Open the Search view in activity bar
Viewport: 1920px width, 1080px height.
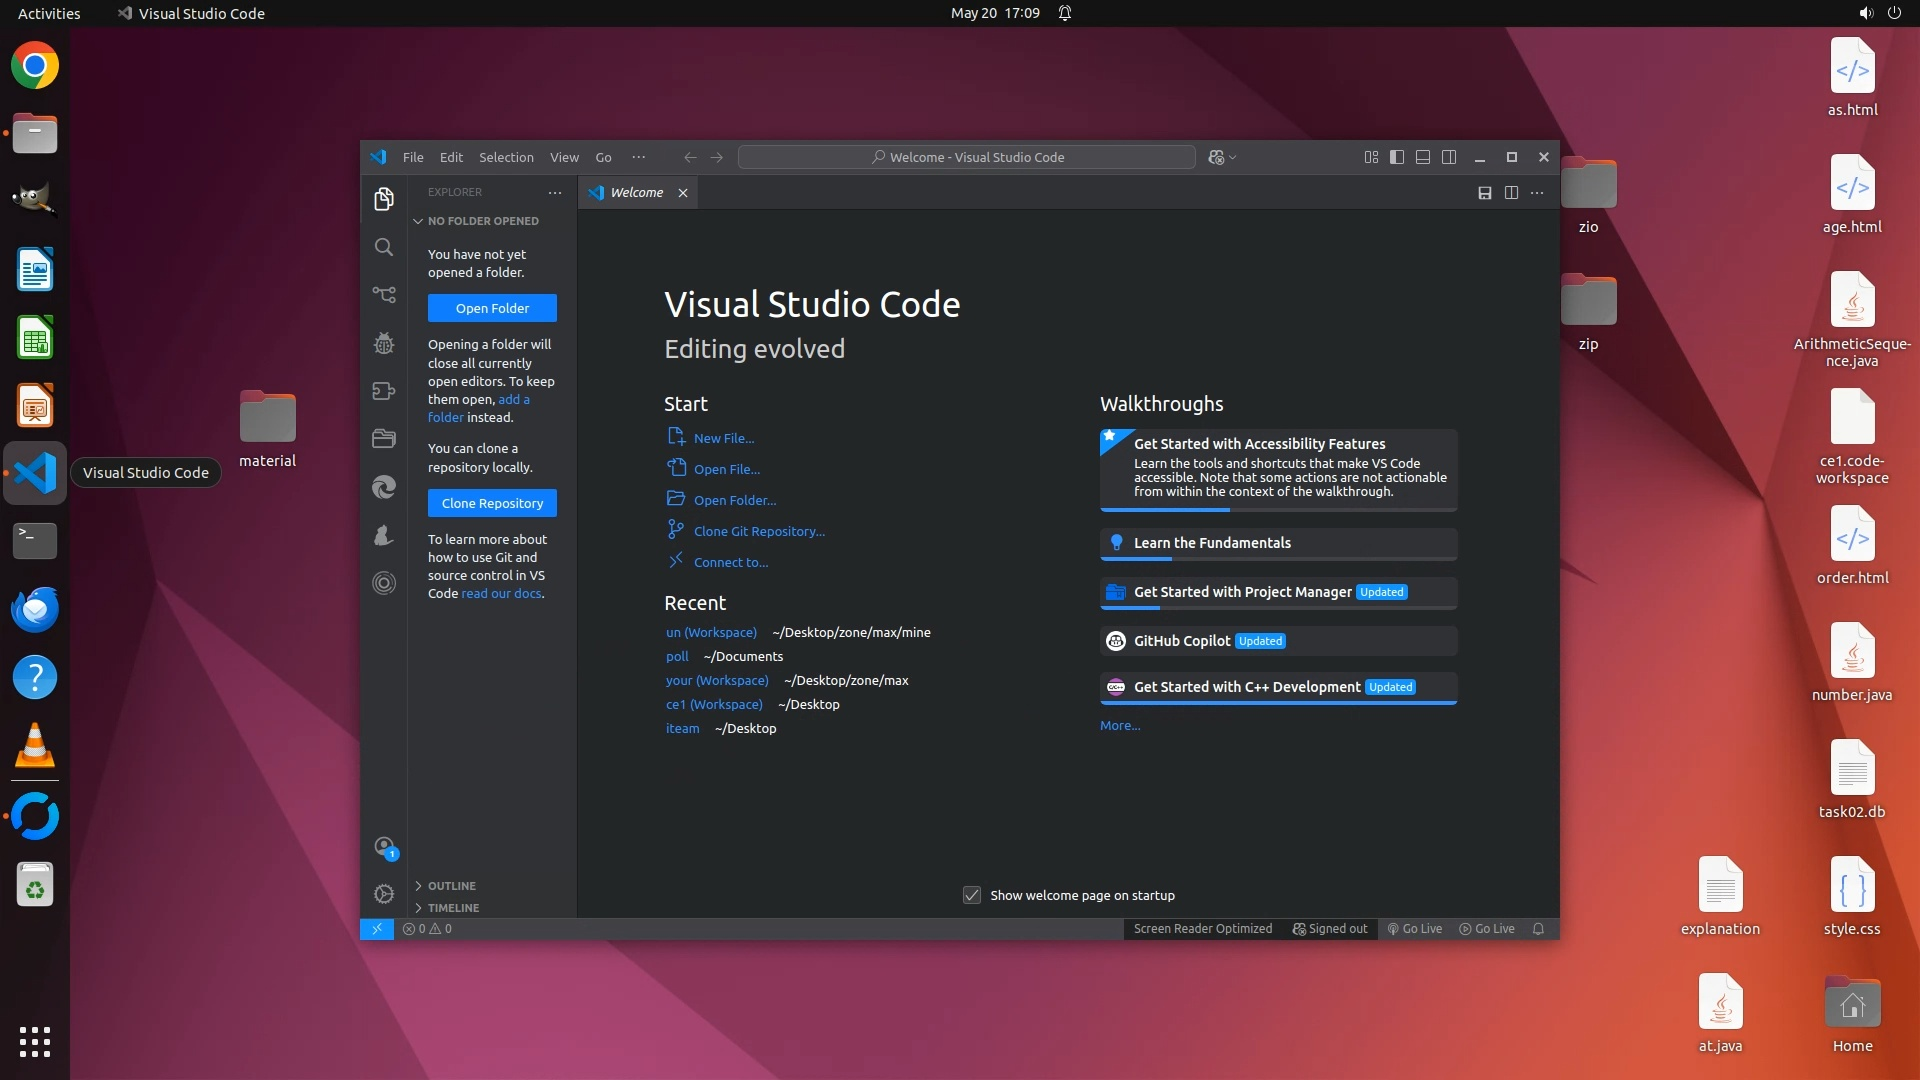(x=384, y=247)
